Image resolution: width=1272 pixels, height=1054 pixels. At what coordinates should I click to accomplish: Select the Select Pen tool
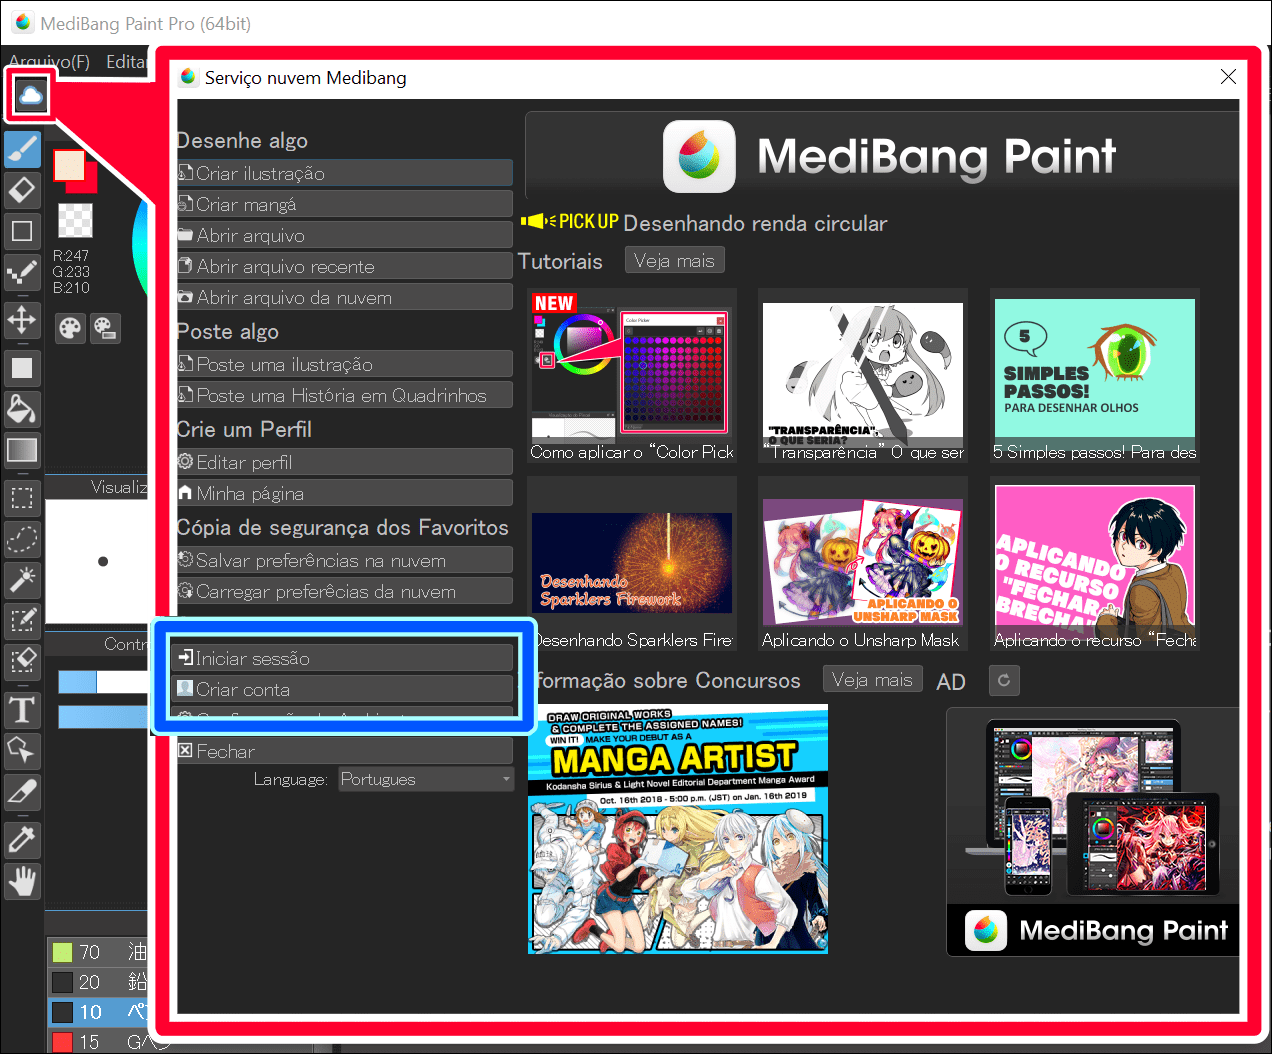pos(22,620)
